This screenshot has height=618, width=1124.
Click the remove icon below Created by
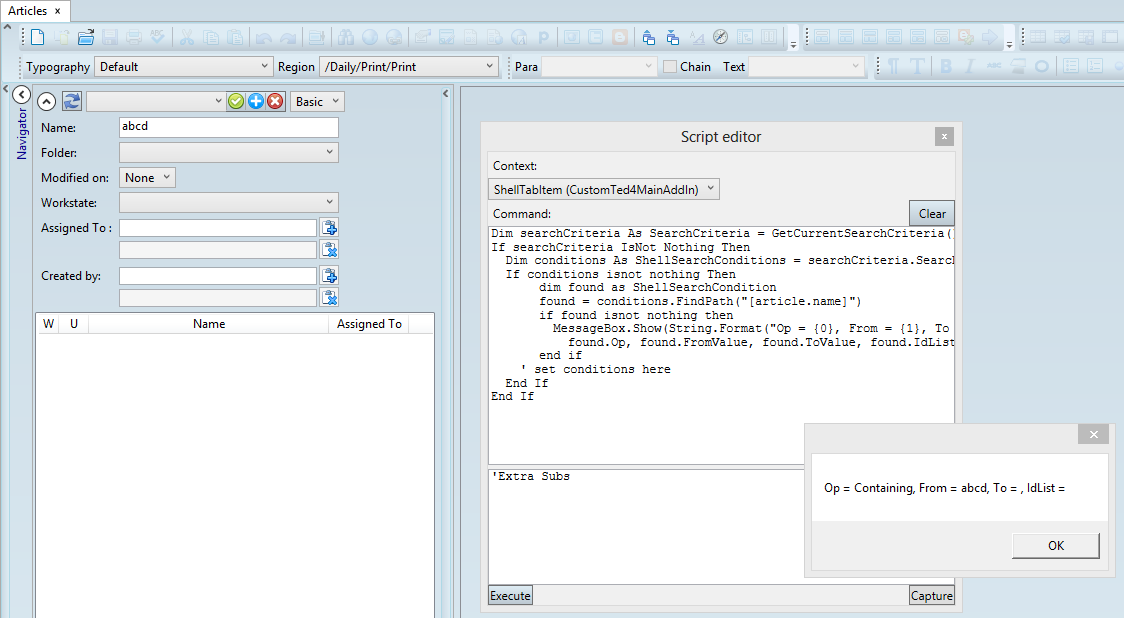click(x=330, y=298)
